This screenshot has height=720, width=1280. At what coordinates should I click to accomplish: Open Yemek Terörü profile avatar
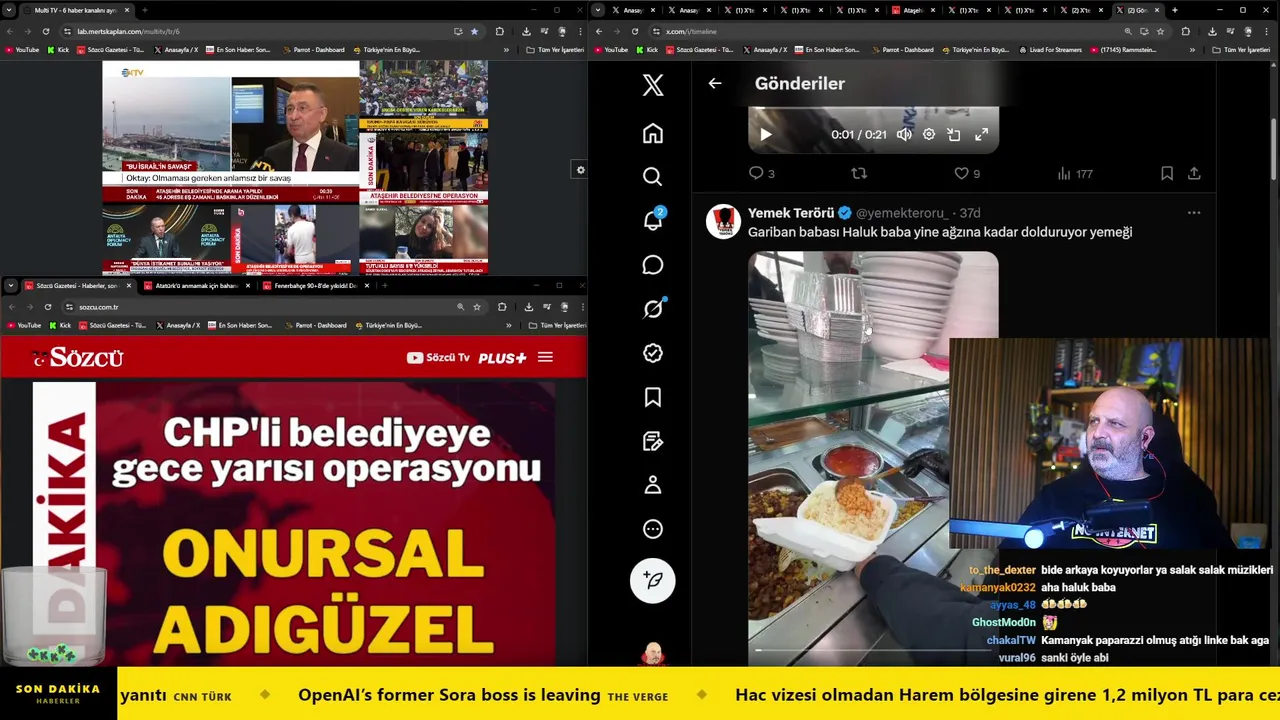723,222
